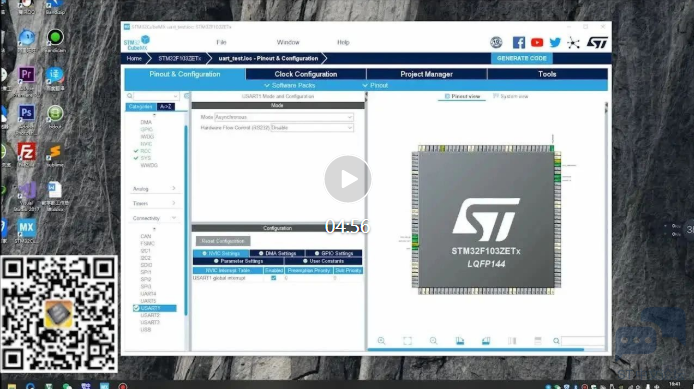
Task: Open the Facebook link icon
Action: pos(519,42)
